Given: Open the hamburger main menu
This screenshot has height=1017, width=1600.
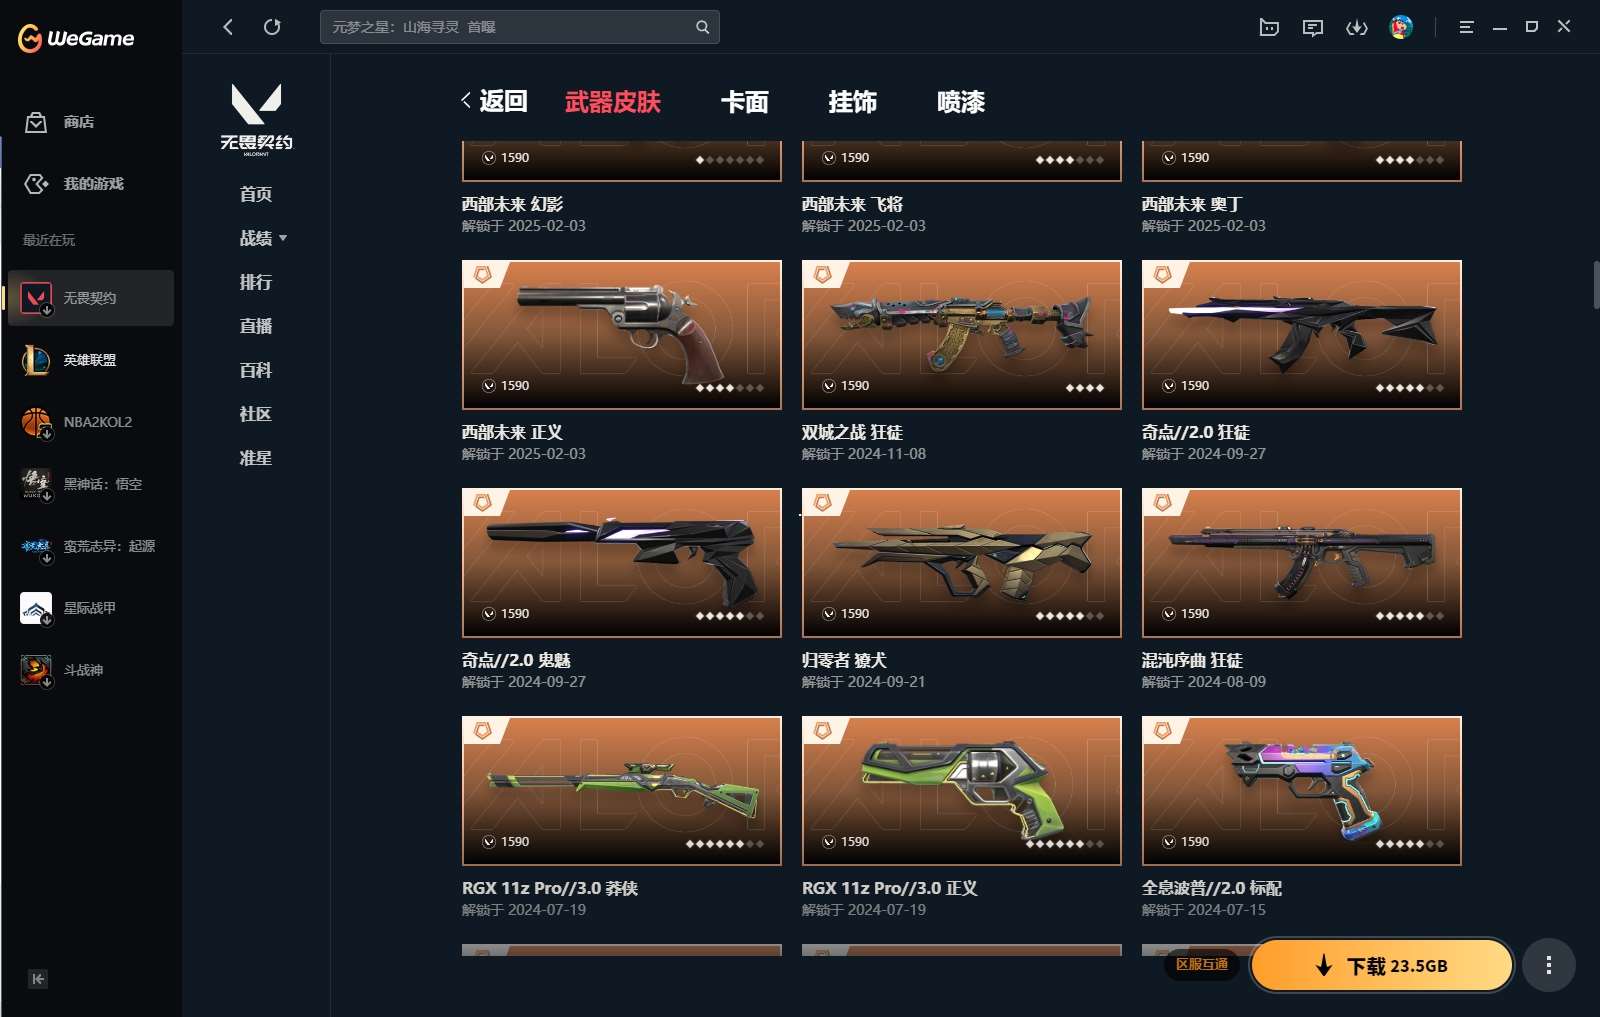Looking at the screenshot, I should (1466, 27).
